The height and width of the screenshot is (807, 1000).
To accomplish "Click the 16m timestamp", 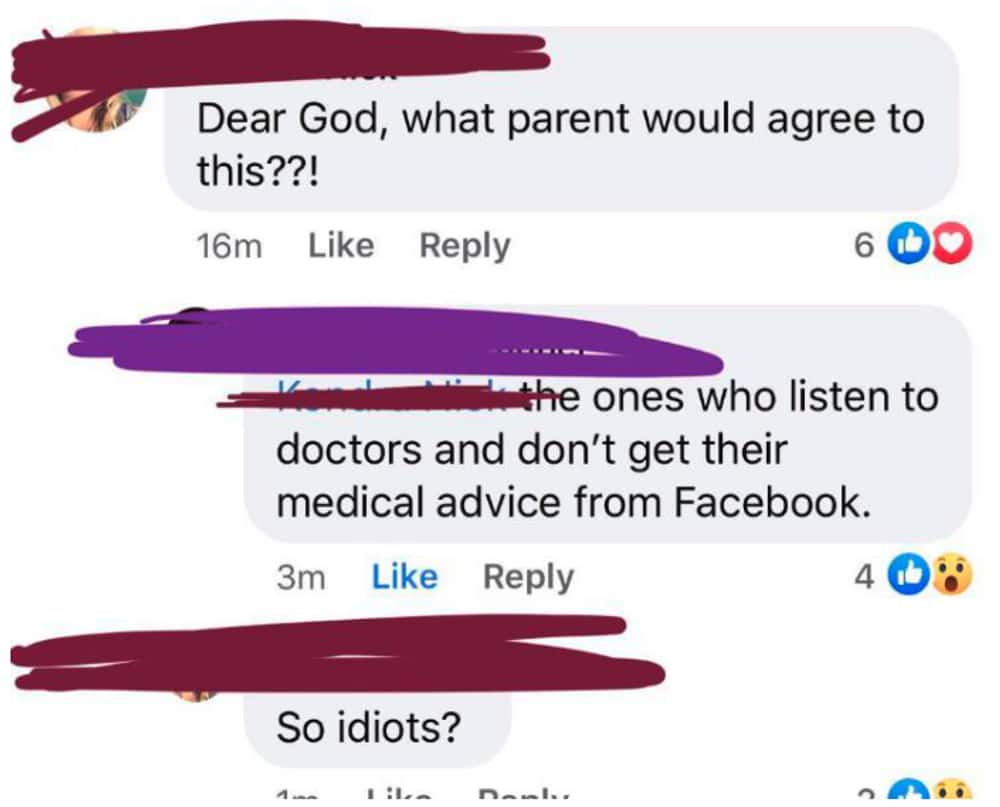I will [x=229, y=246].
